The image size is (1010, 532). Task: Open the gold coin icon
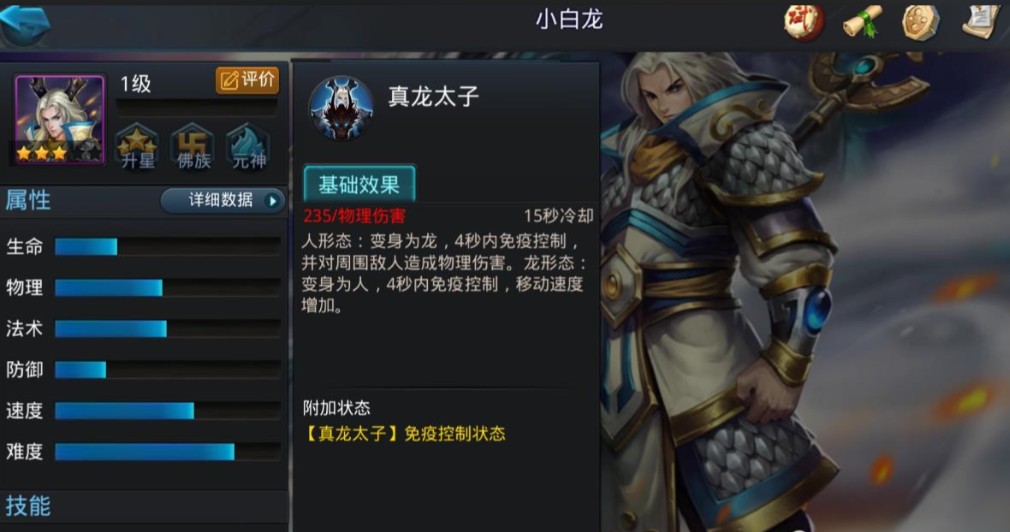click(920, 22)
